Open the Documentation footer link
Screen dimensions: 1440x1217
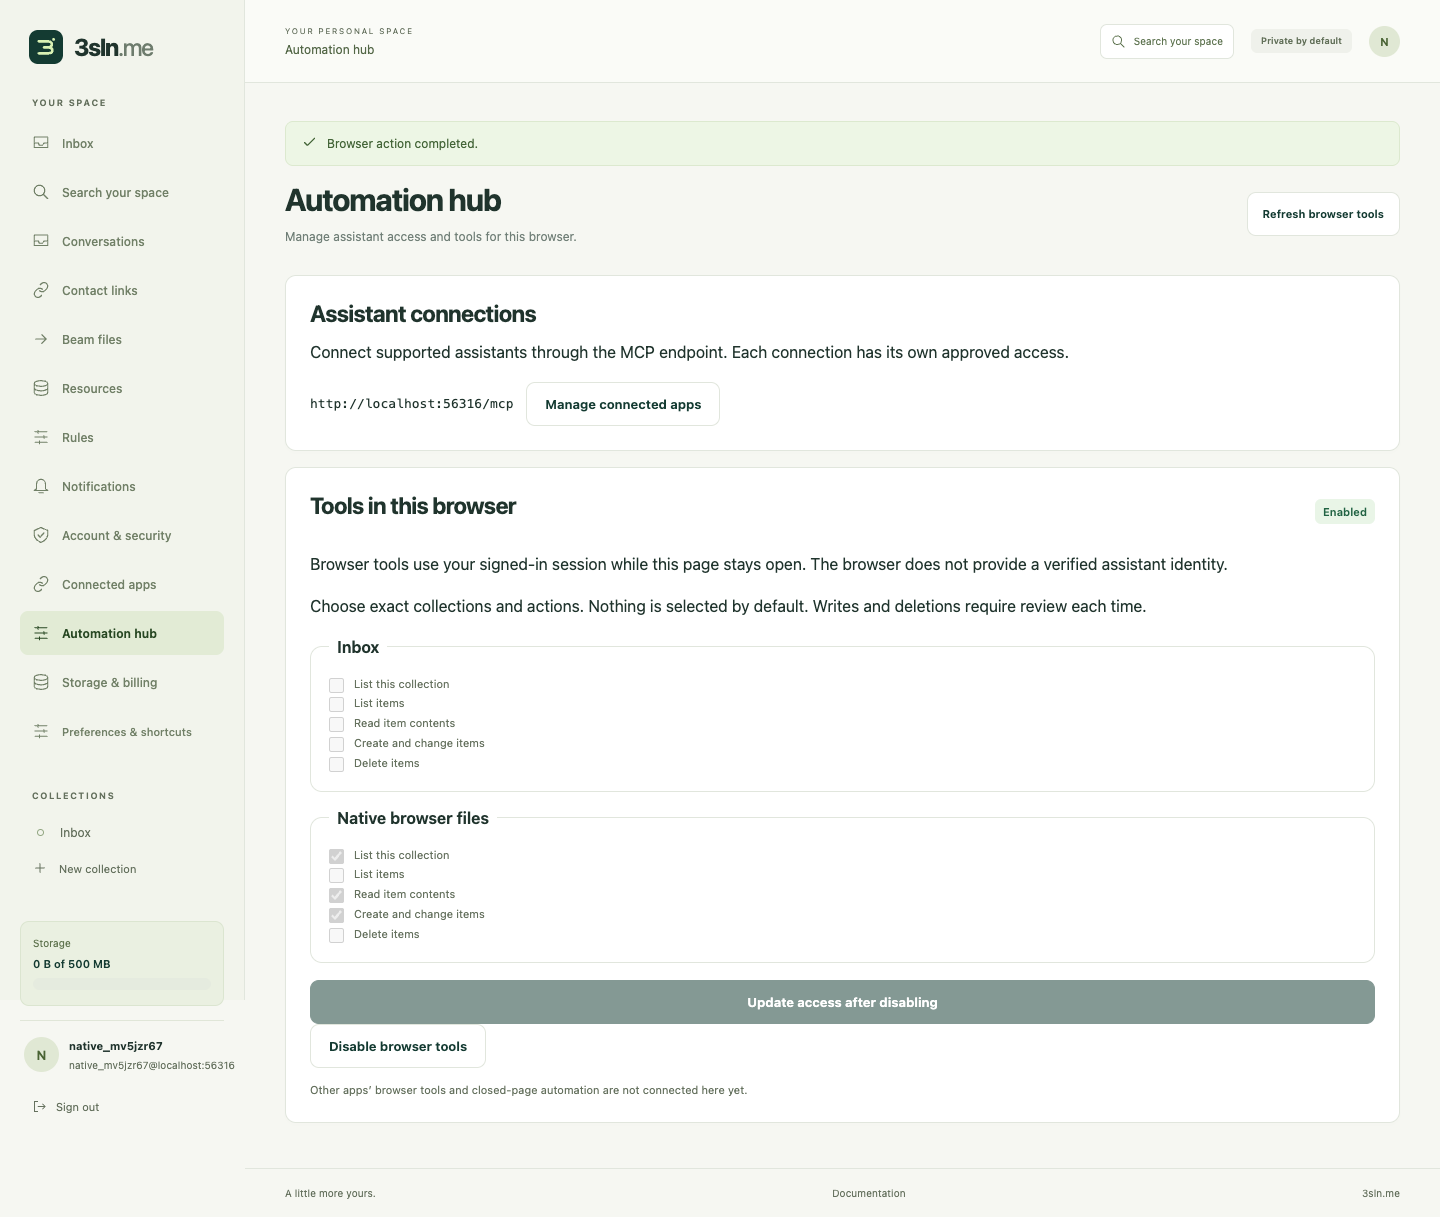[x=869, y=1193]
